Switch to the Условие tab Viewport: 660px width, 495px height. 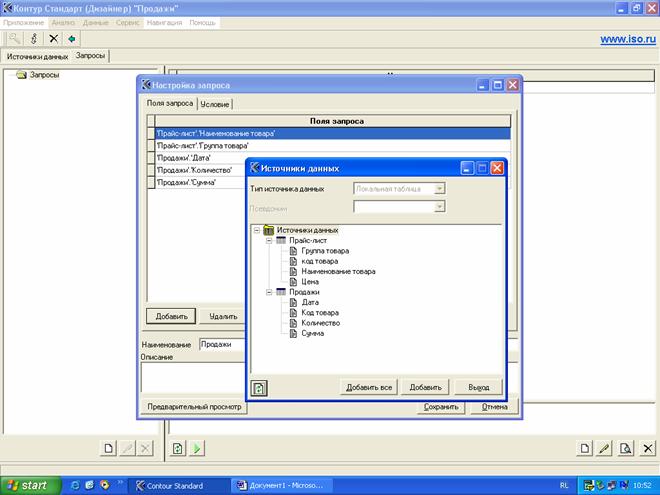(215, 104)
